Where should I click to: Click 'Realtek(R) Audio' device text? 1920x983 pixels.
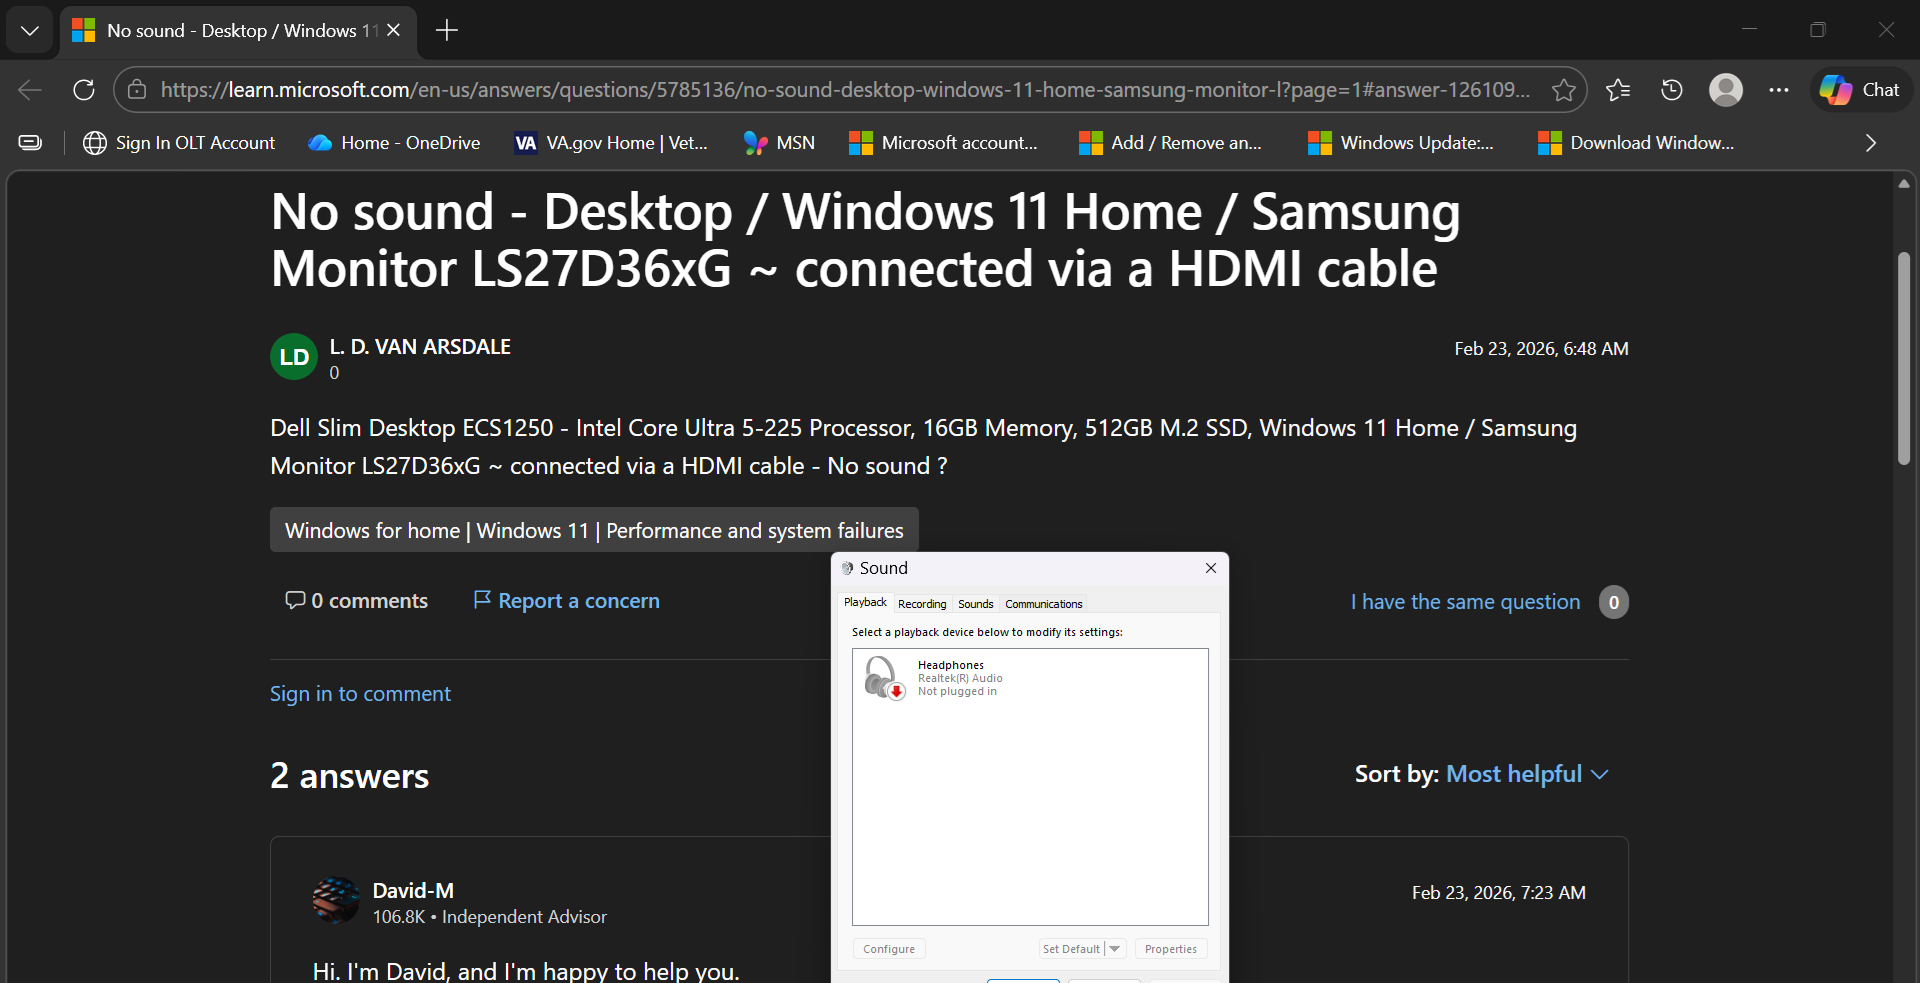tap(960, 678)
